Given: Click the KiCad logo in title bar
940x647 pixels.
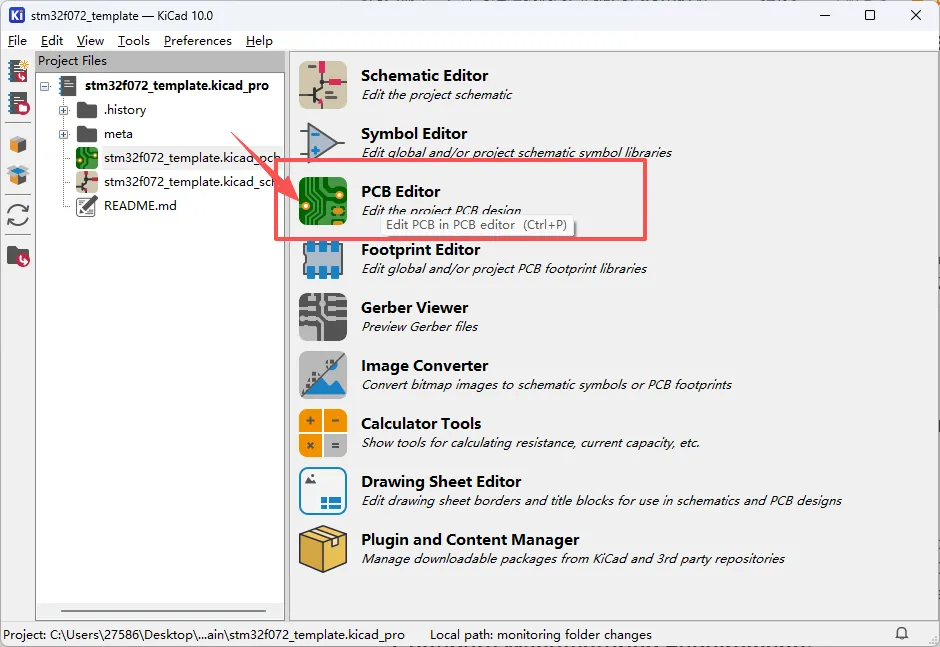Looking at the screenshot, I should point(17,15).
